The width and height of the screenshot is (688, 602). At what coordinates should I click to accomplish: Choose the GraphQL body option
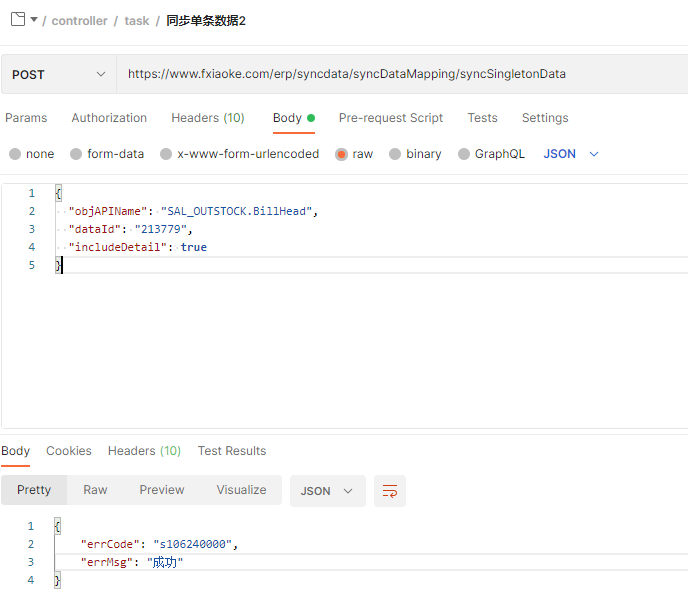464,154
